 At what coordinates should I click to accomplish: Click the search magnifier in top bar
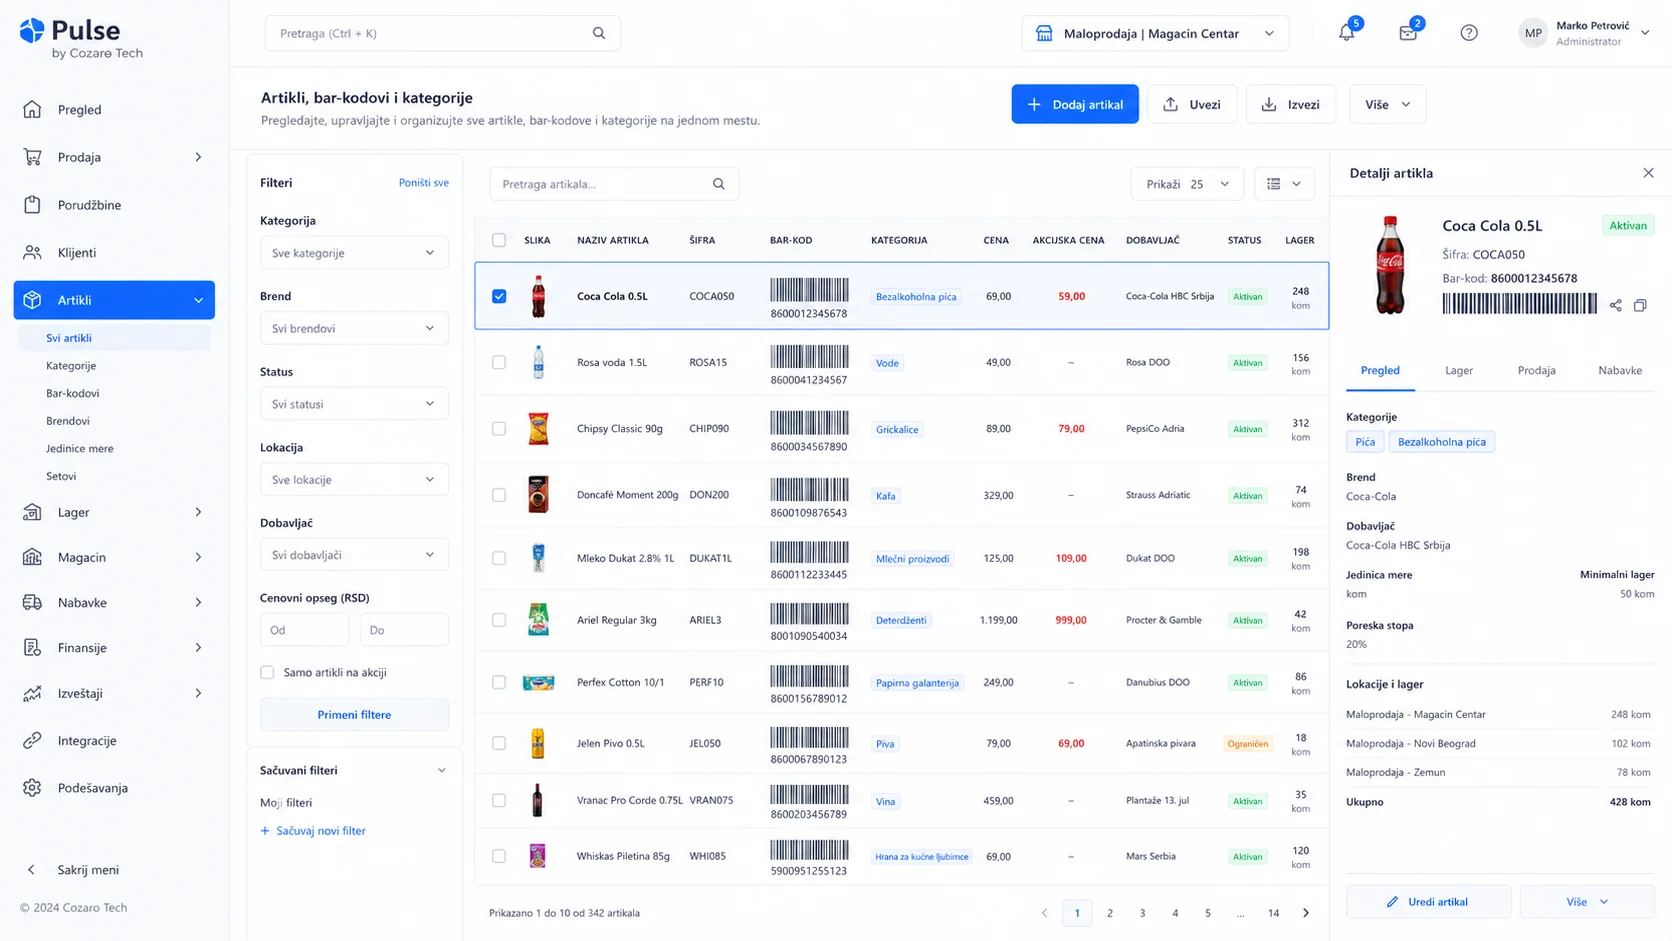[599, 33]
